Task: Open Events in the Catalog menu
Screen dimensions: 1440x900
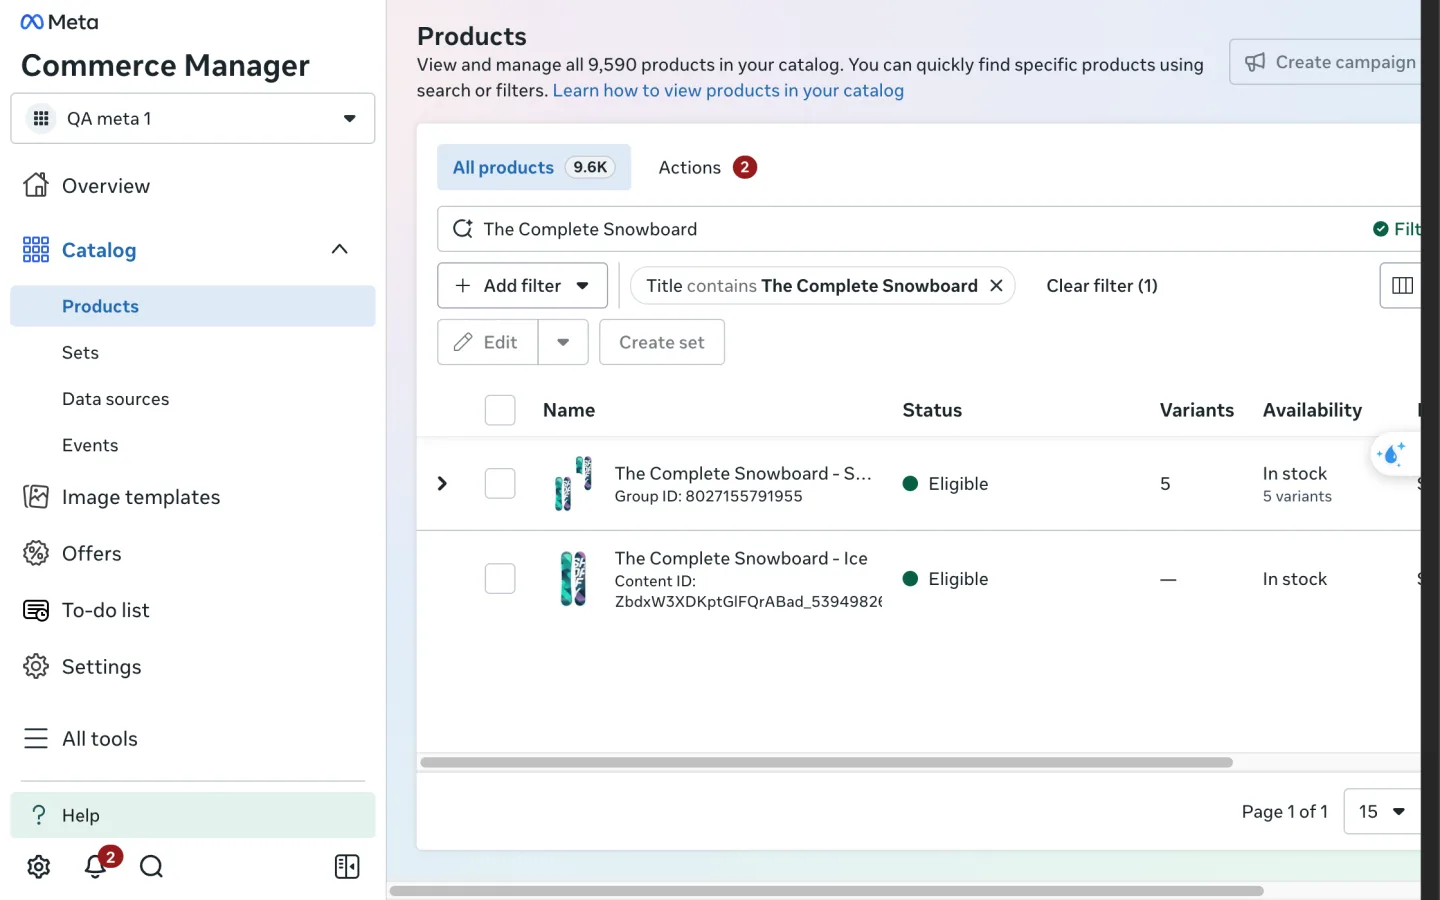Action: tap(193, 445)
